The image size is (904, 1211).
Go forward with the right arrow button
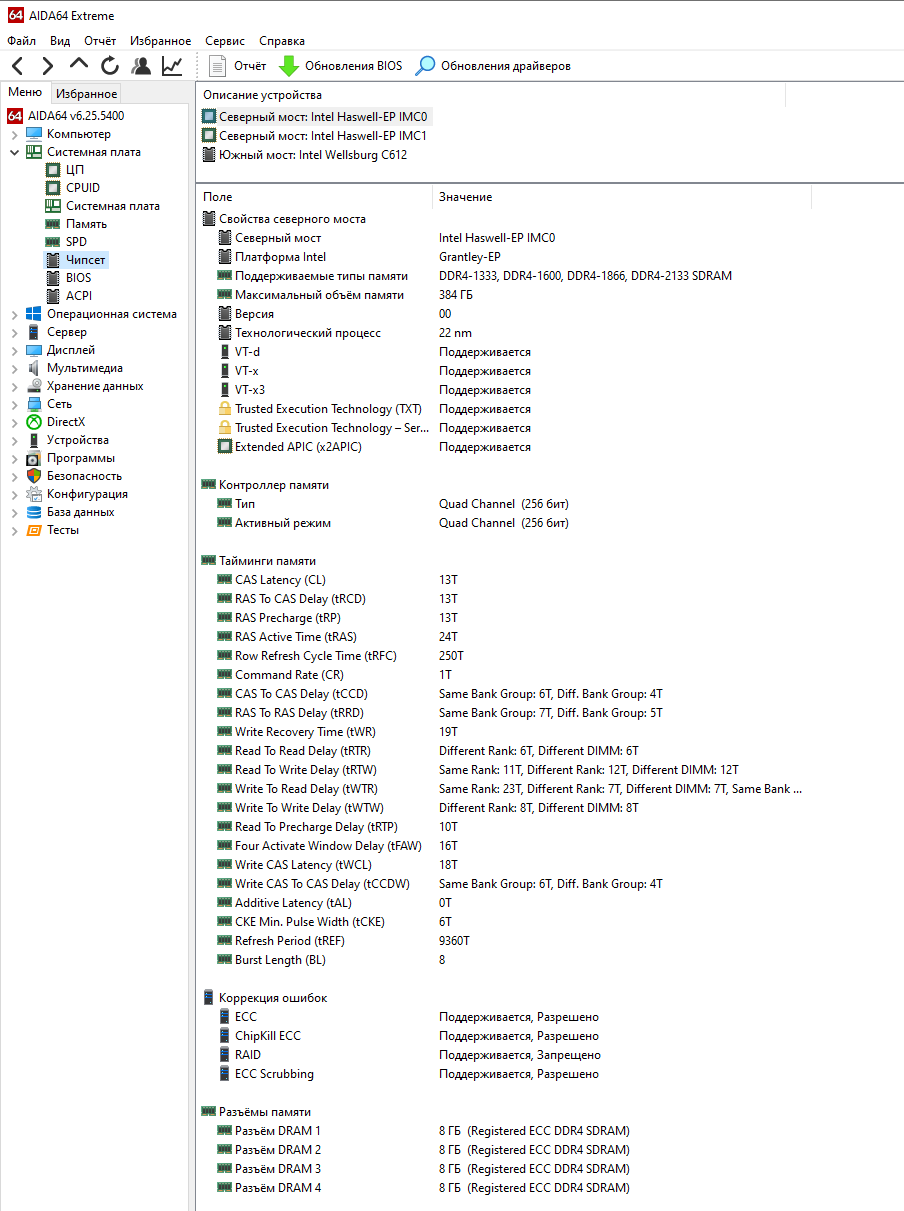point(47,66)
